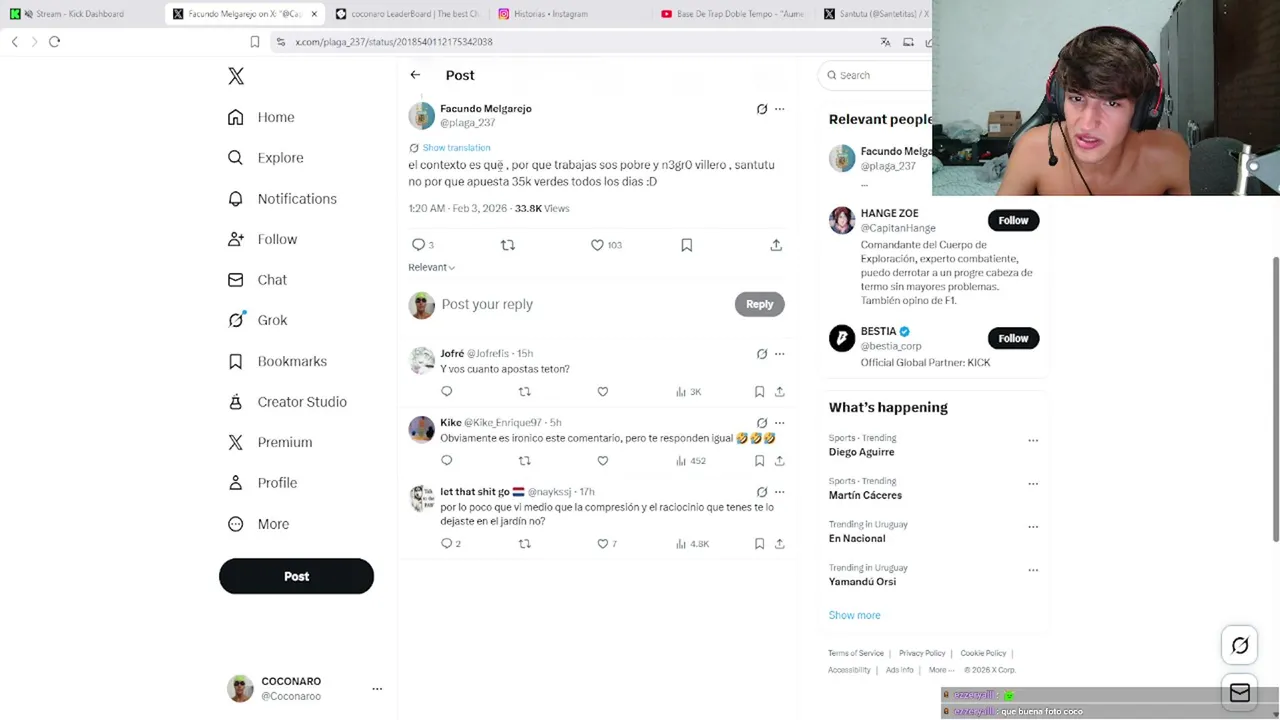Open more options on main post

780,109
